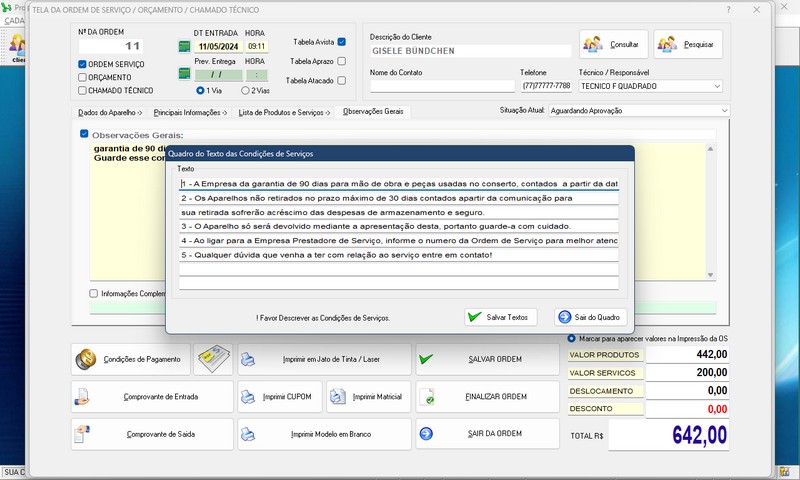The width and height of the screenshot is (800, 480).
Task: Click the Salvar Textos button
Action: pos(501,317)
